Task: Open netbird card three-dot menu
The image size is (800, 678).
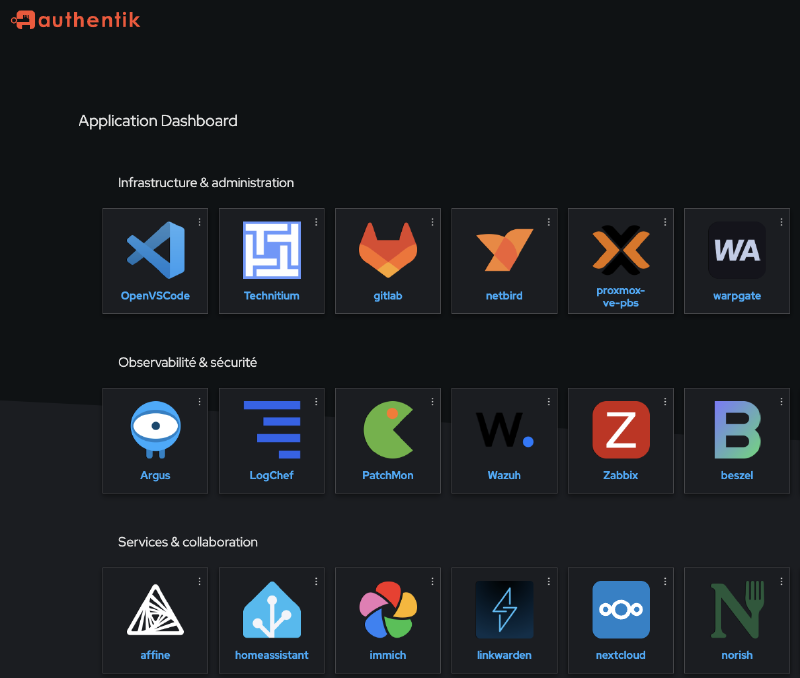Action: 548,222
